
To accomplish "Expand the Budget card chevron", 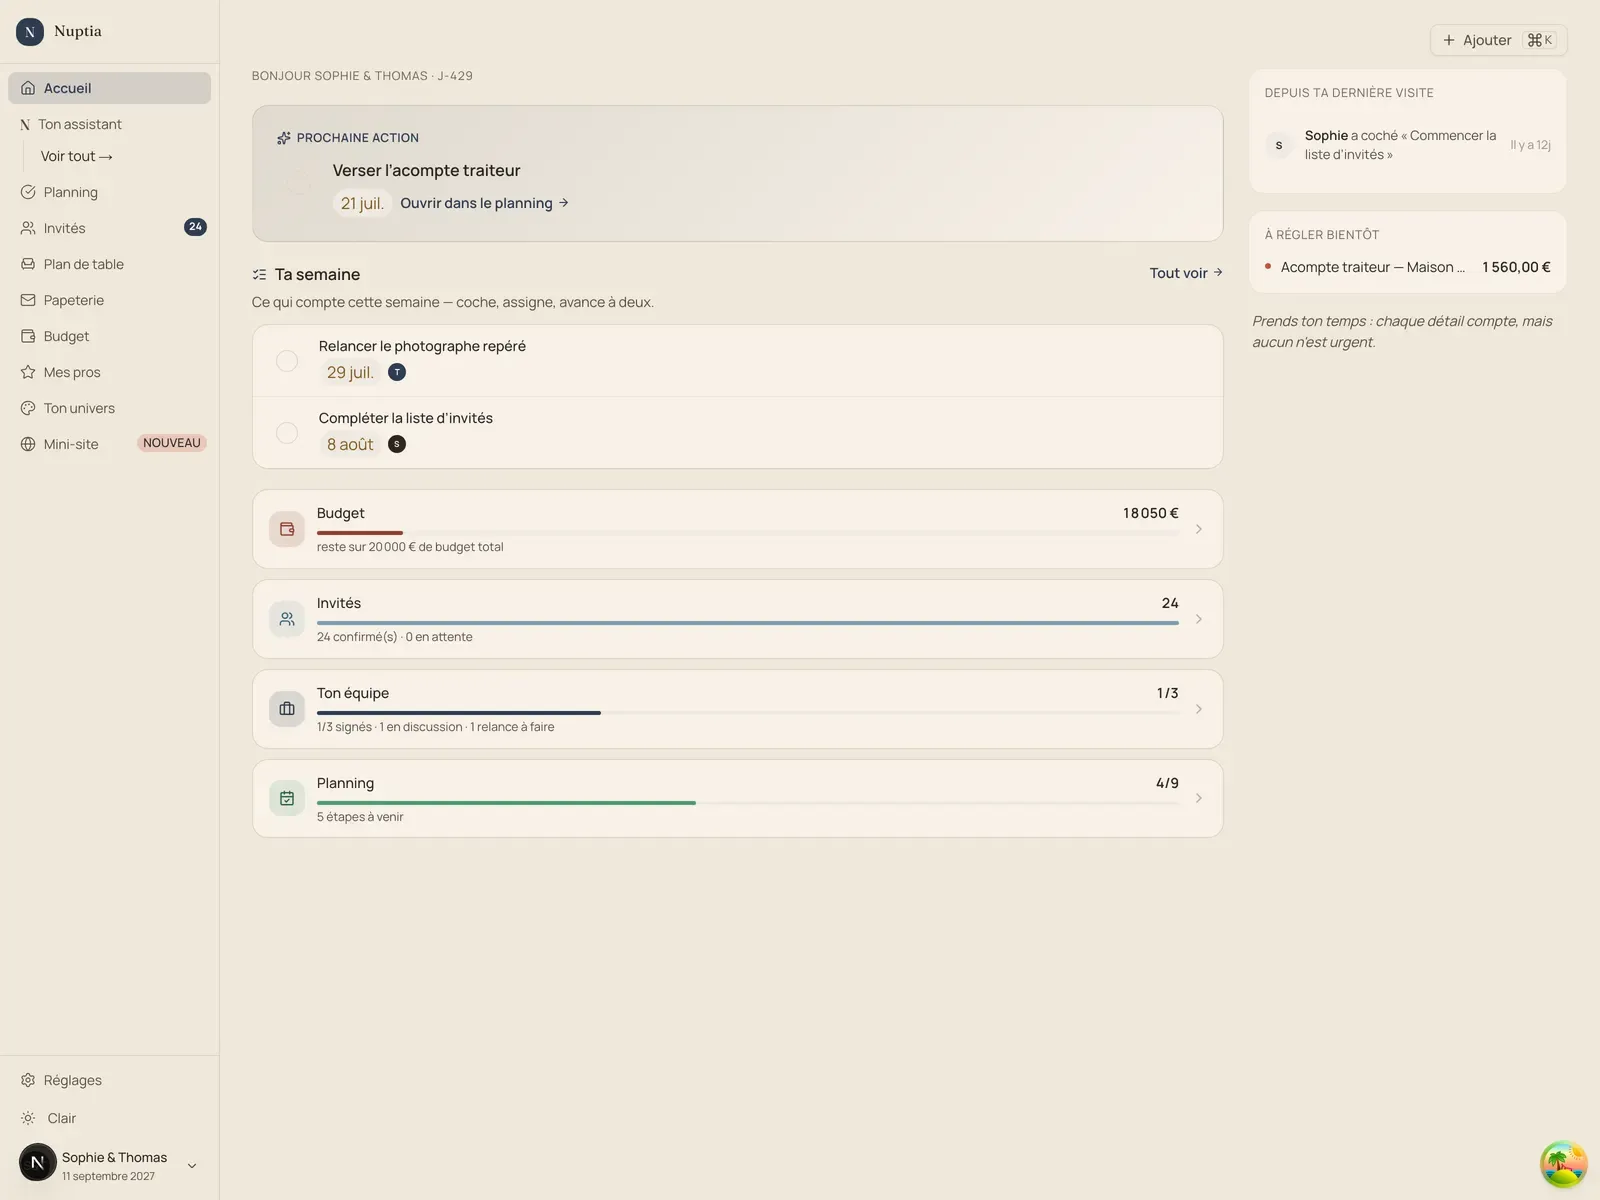I will 1198,529.
